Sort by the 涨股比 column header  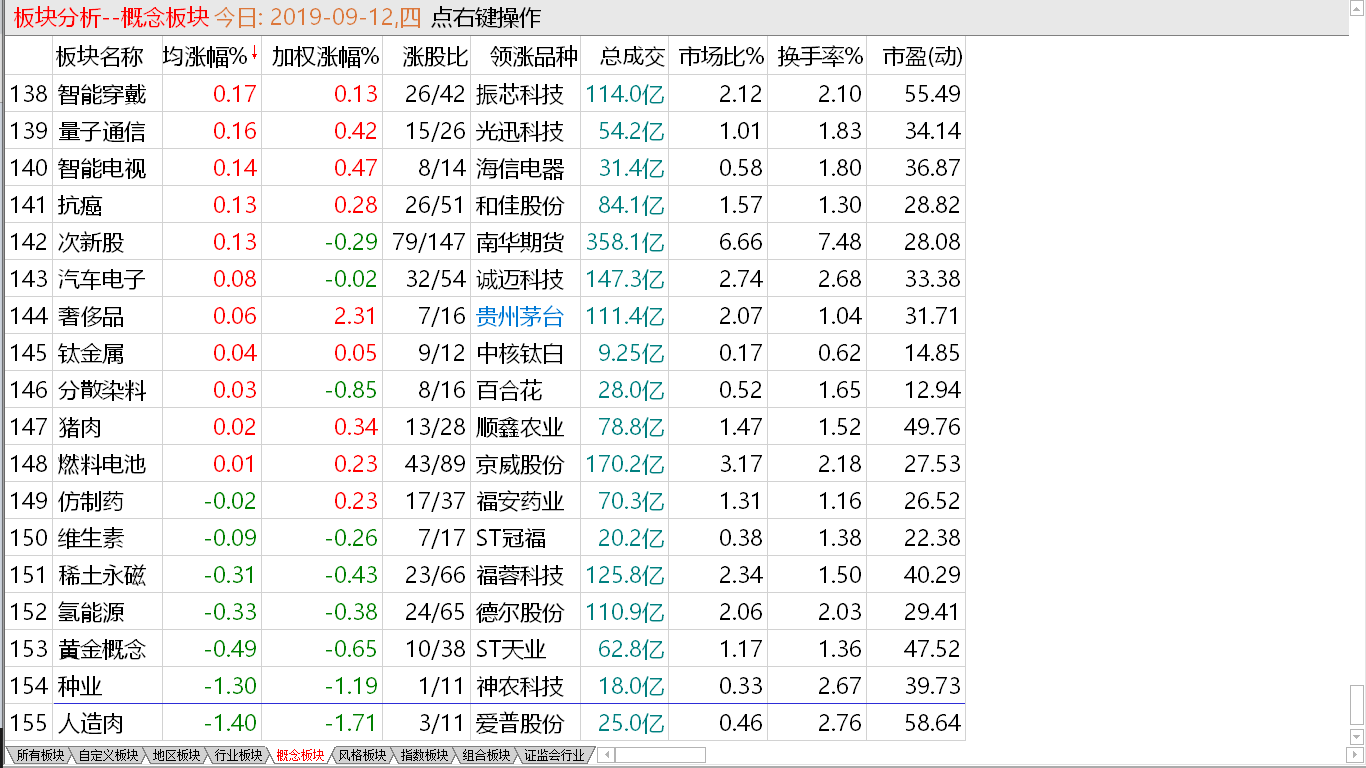coord(436,56)
